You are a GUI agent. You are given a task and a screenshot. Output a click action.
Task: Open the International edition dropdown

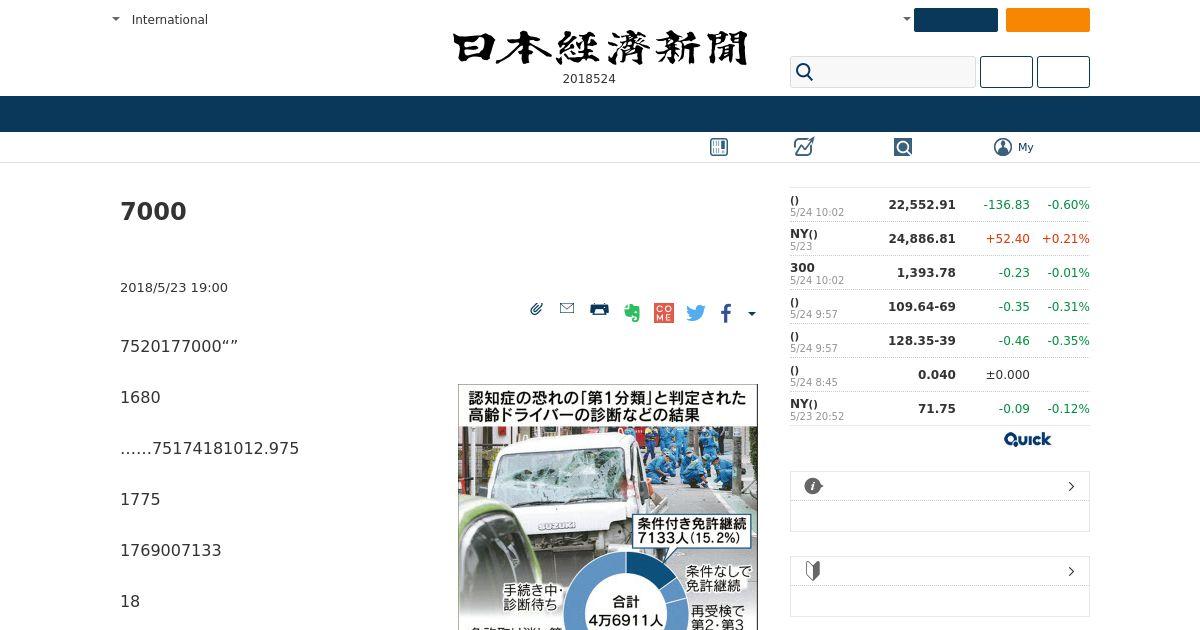[160, 19]
